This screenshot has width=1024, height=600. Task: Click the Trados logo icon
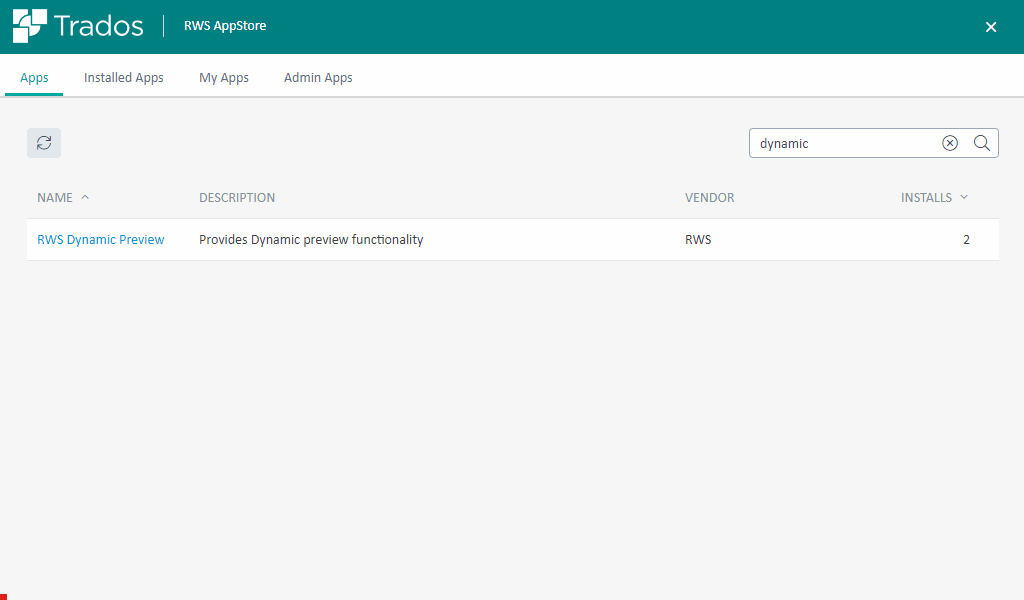tap(29, 26)
